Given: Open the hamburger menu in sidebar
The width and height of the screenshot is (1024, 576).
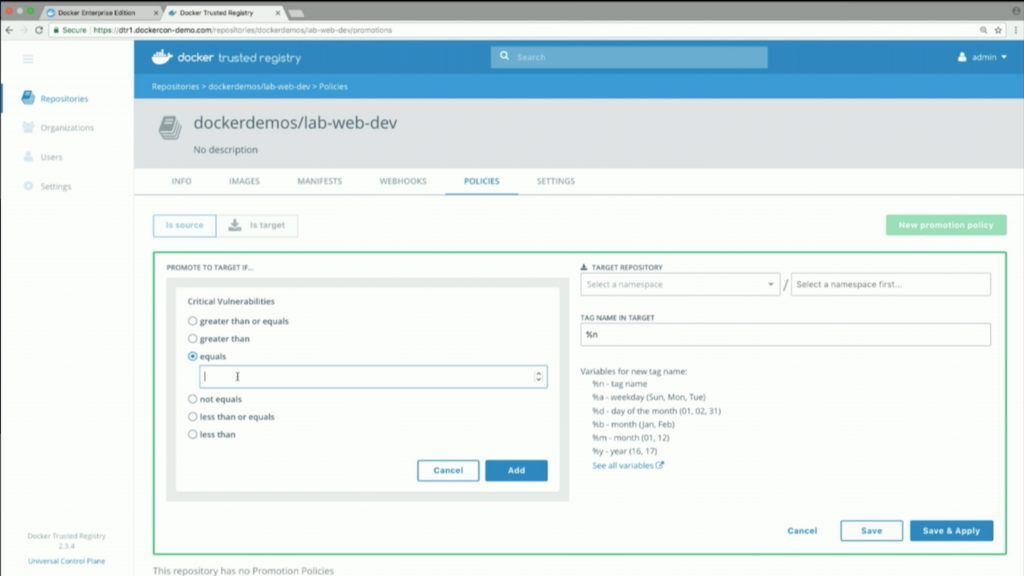Looking at the screenshot, I should pos(28,59).
